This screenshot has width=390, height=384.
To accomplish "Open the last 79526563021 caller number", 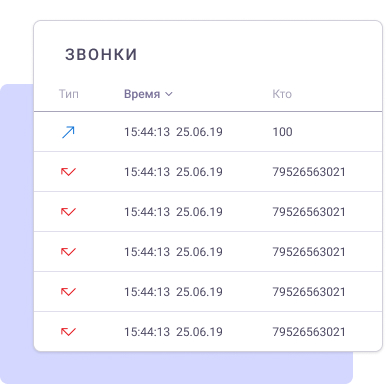I will [309, 332].
